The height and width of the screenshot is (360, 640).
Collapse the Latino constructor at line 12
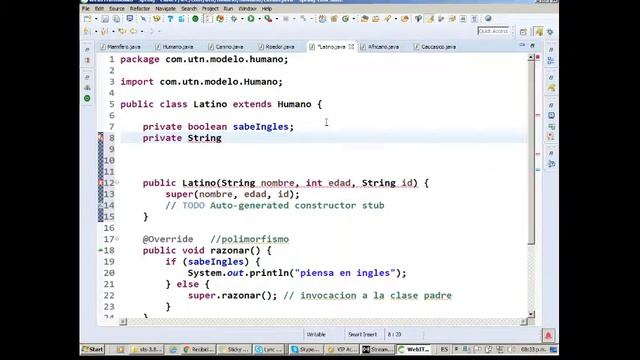[x=117, y=182]
